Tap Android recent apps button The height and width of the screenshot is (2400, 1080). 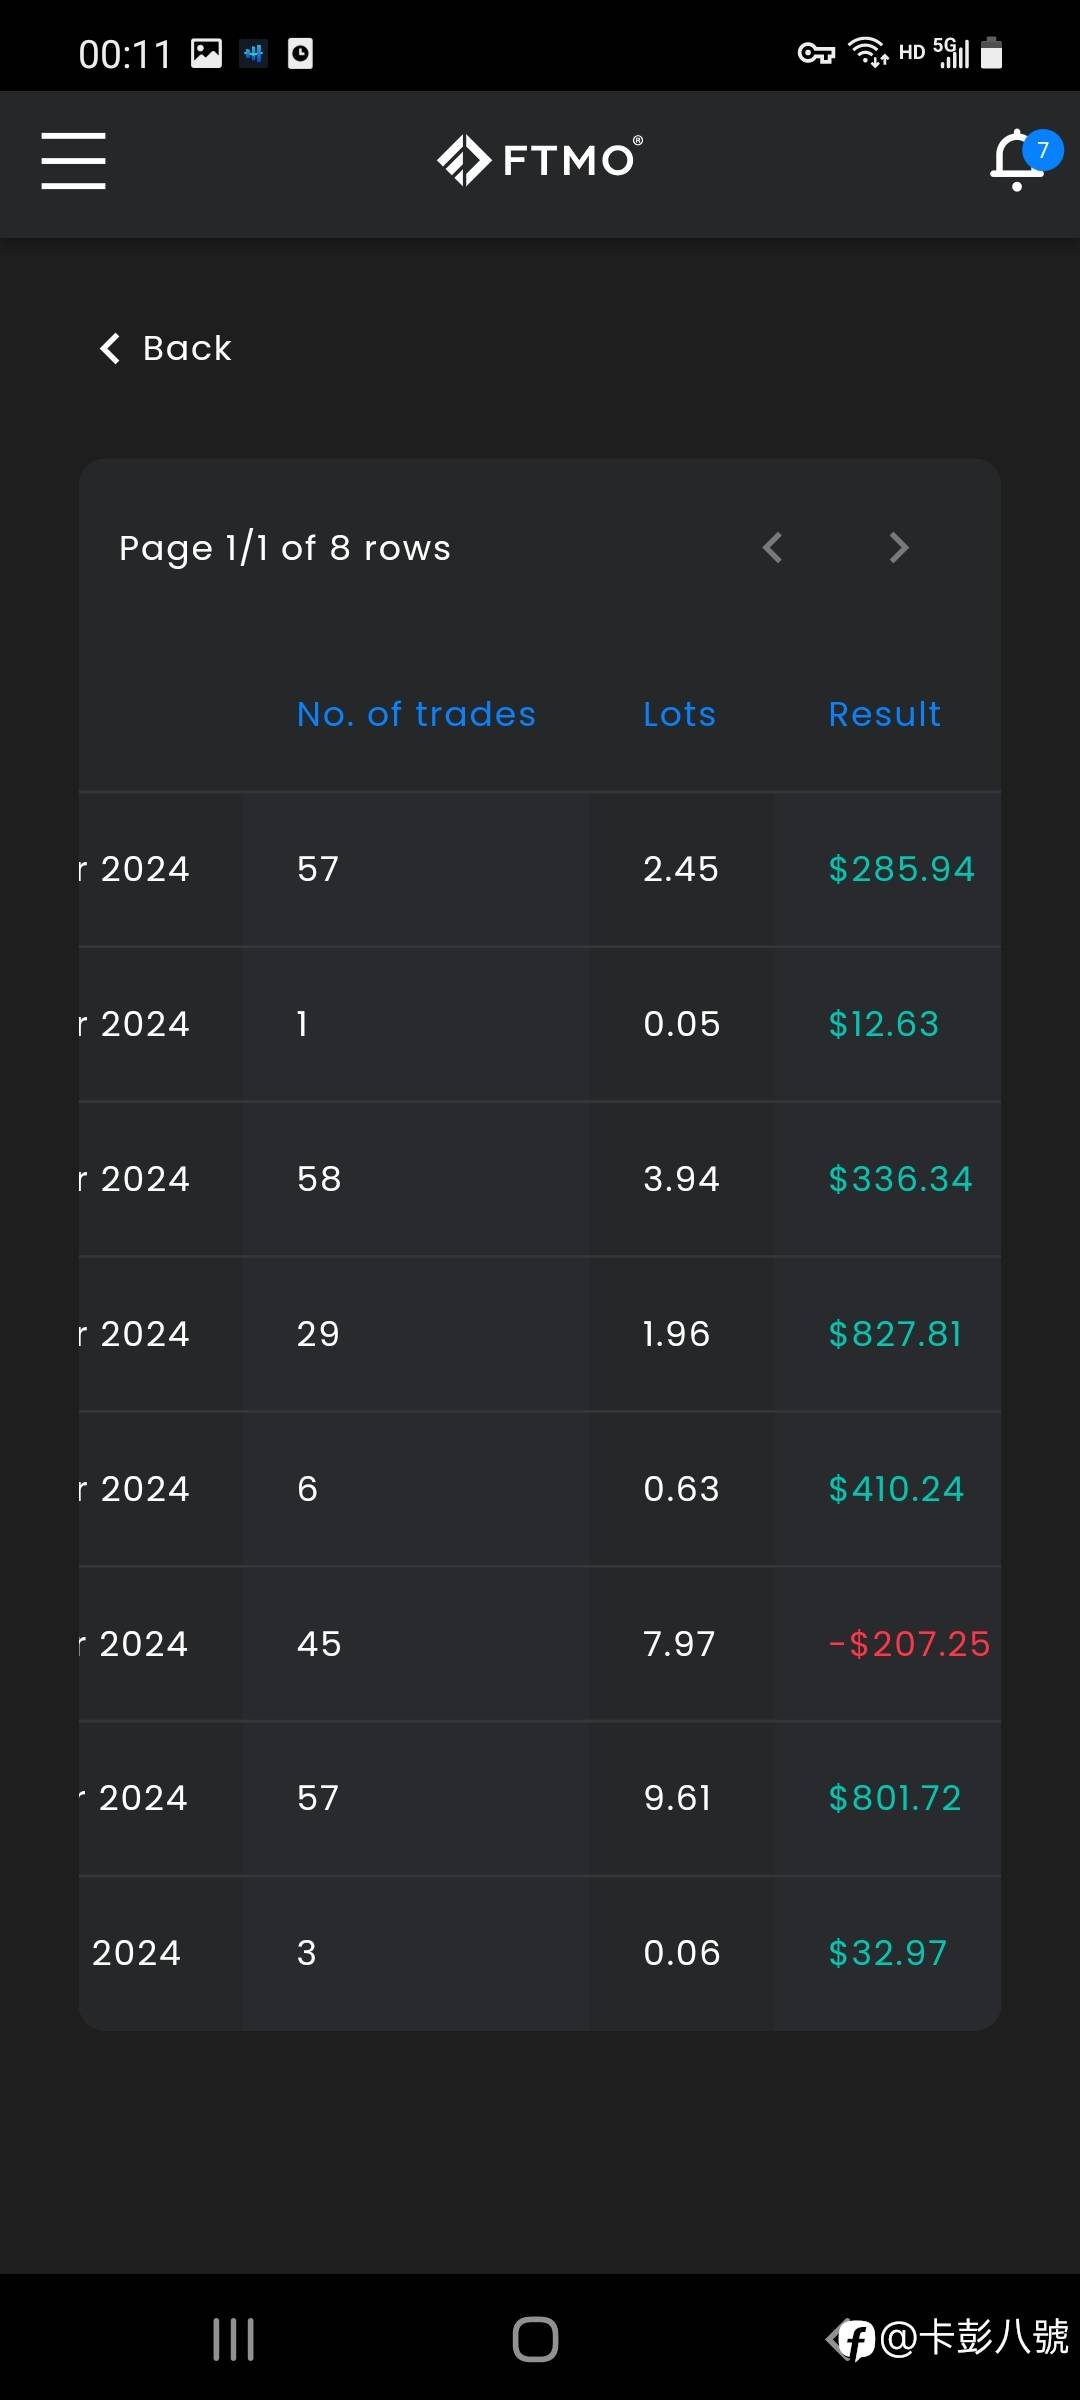click(234, 2339)
